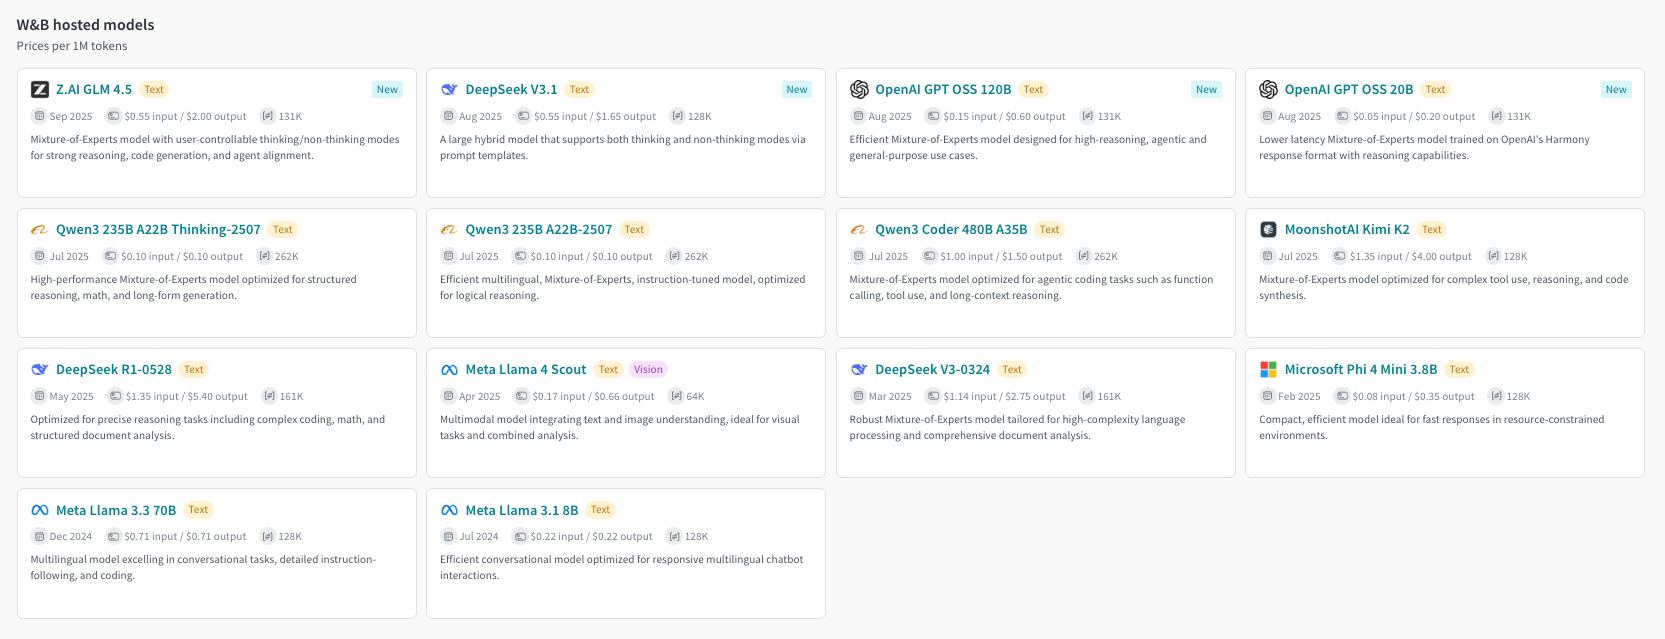Open the DeepSeek V3-0324 model
Viewport: 1665px width, 639px height.
(x=932, y=369)
